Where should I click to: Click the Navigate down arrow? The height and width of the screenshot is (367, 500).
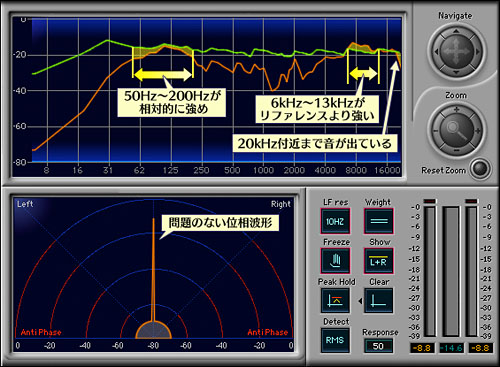[456, 72]
